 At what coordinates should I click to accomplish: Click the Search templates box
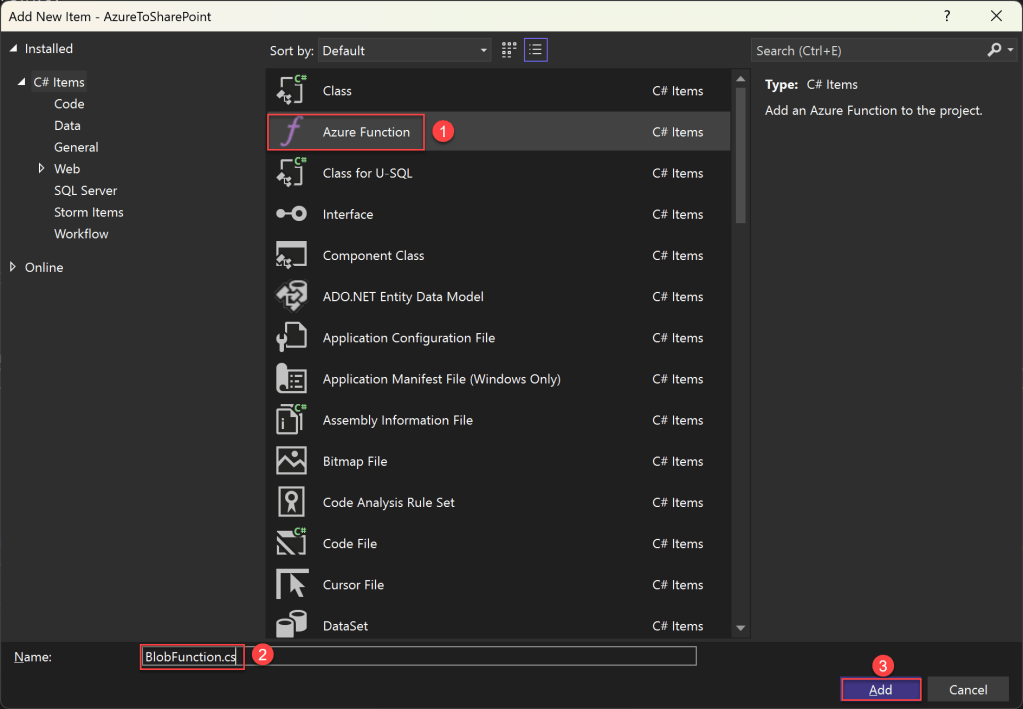tap(866, 50)
